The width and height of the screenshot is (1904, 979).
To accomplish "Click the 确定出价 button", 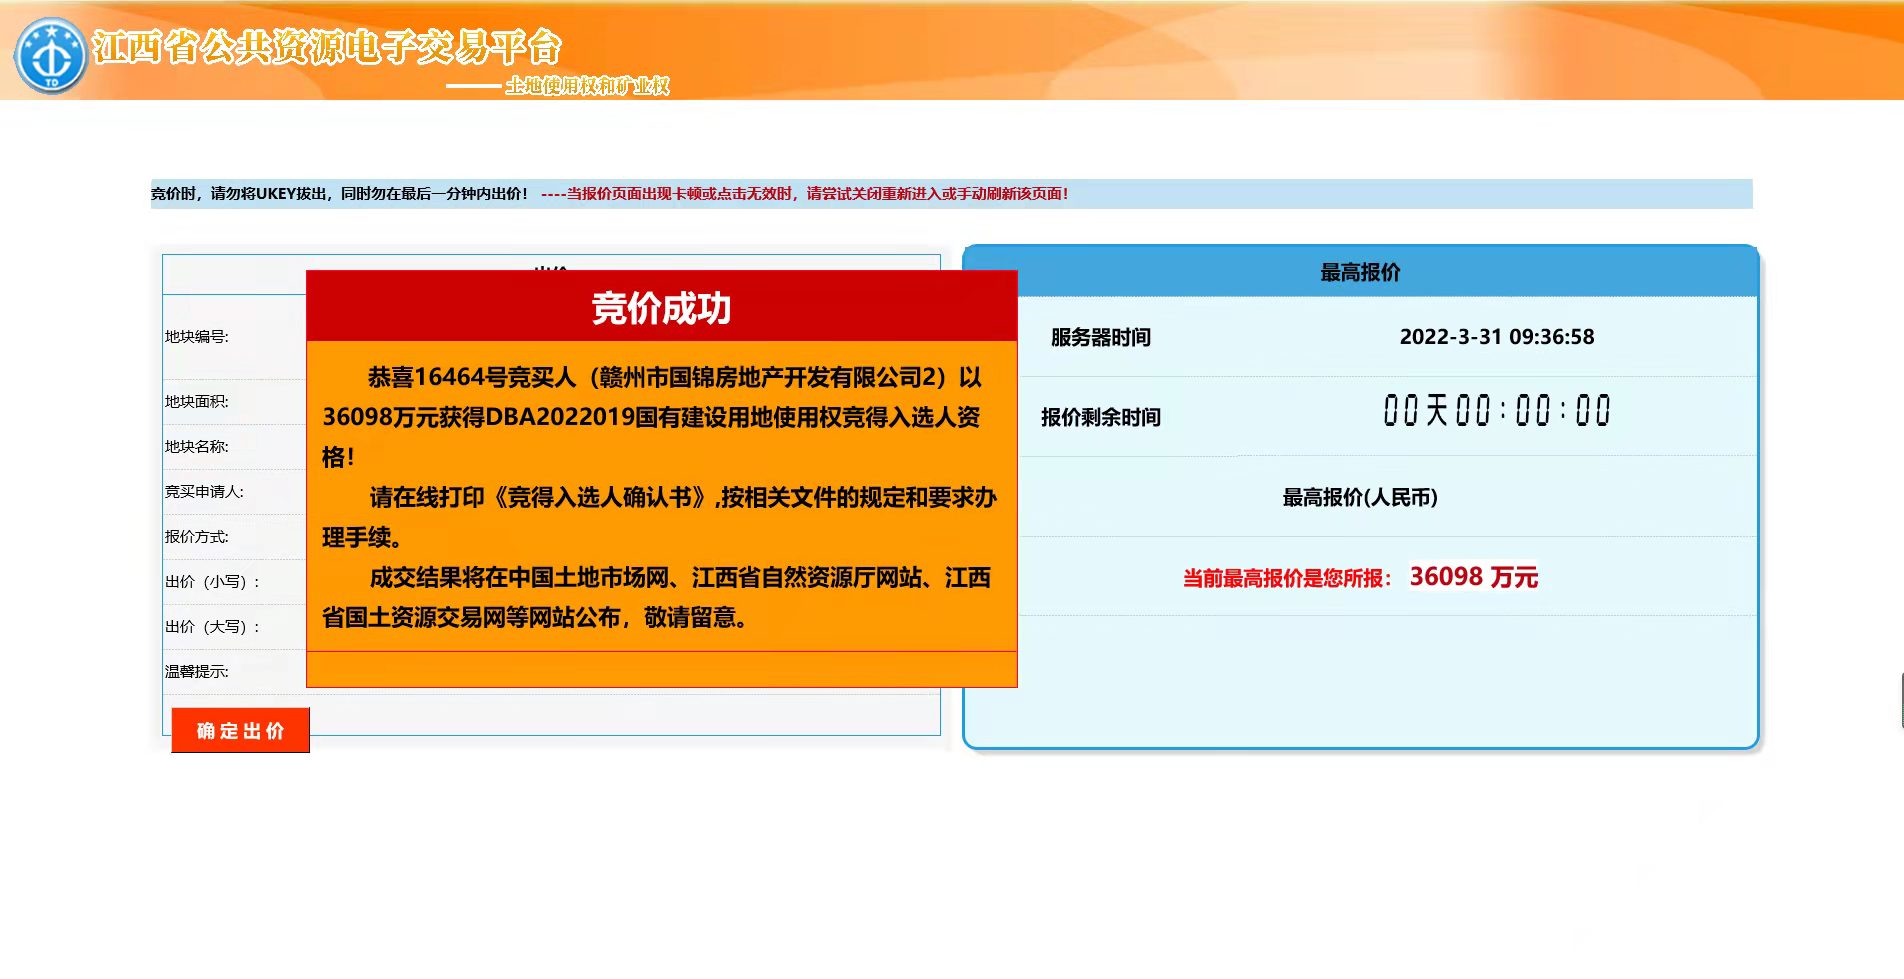I will click(x=240, y=730).
